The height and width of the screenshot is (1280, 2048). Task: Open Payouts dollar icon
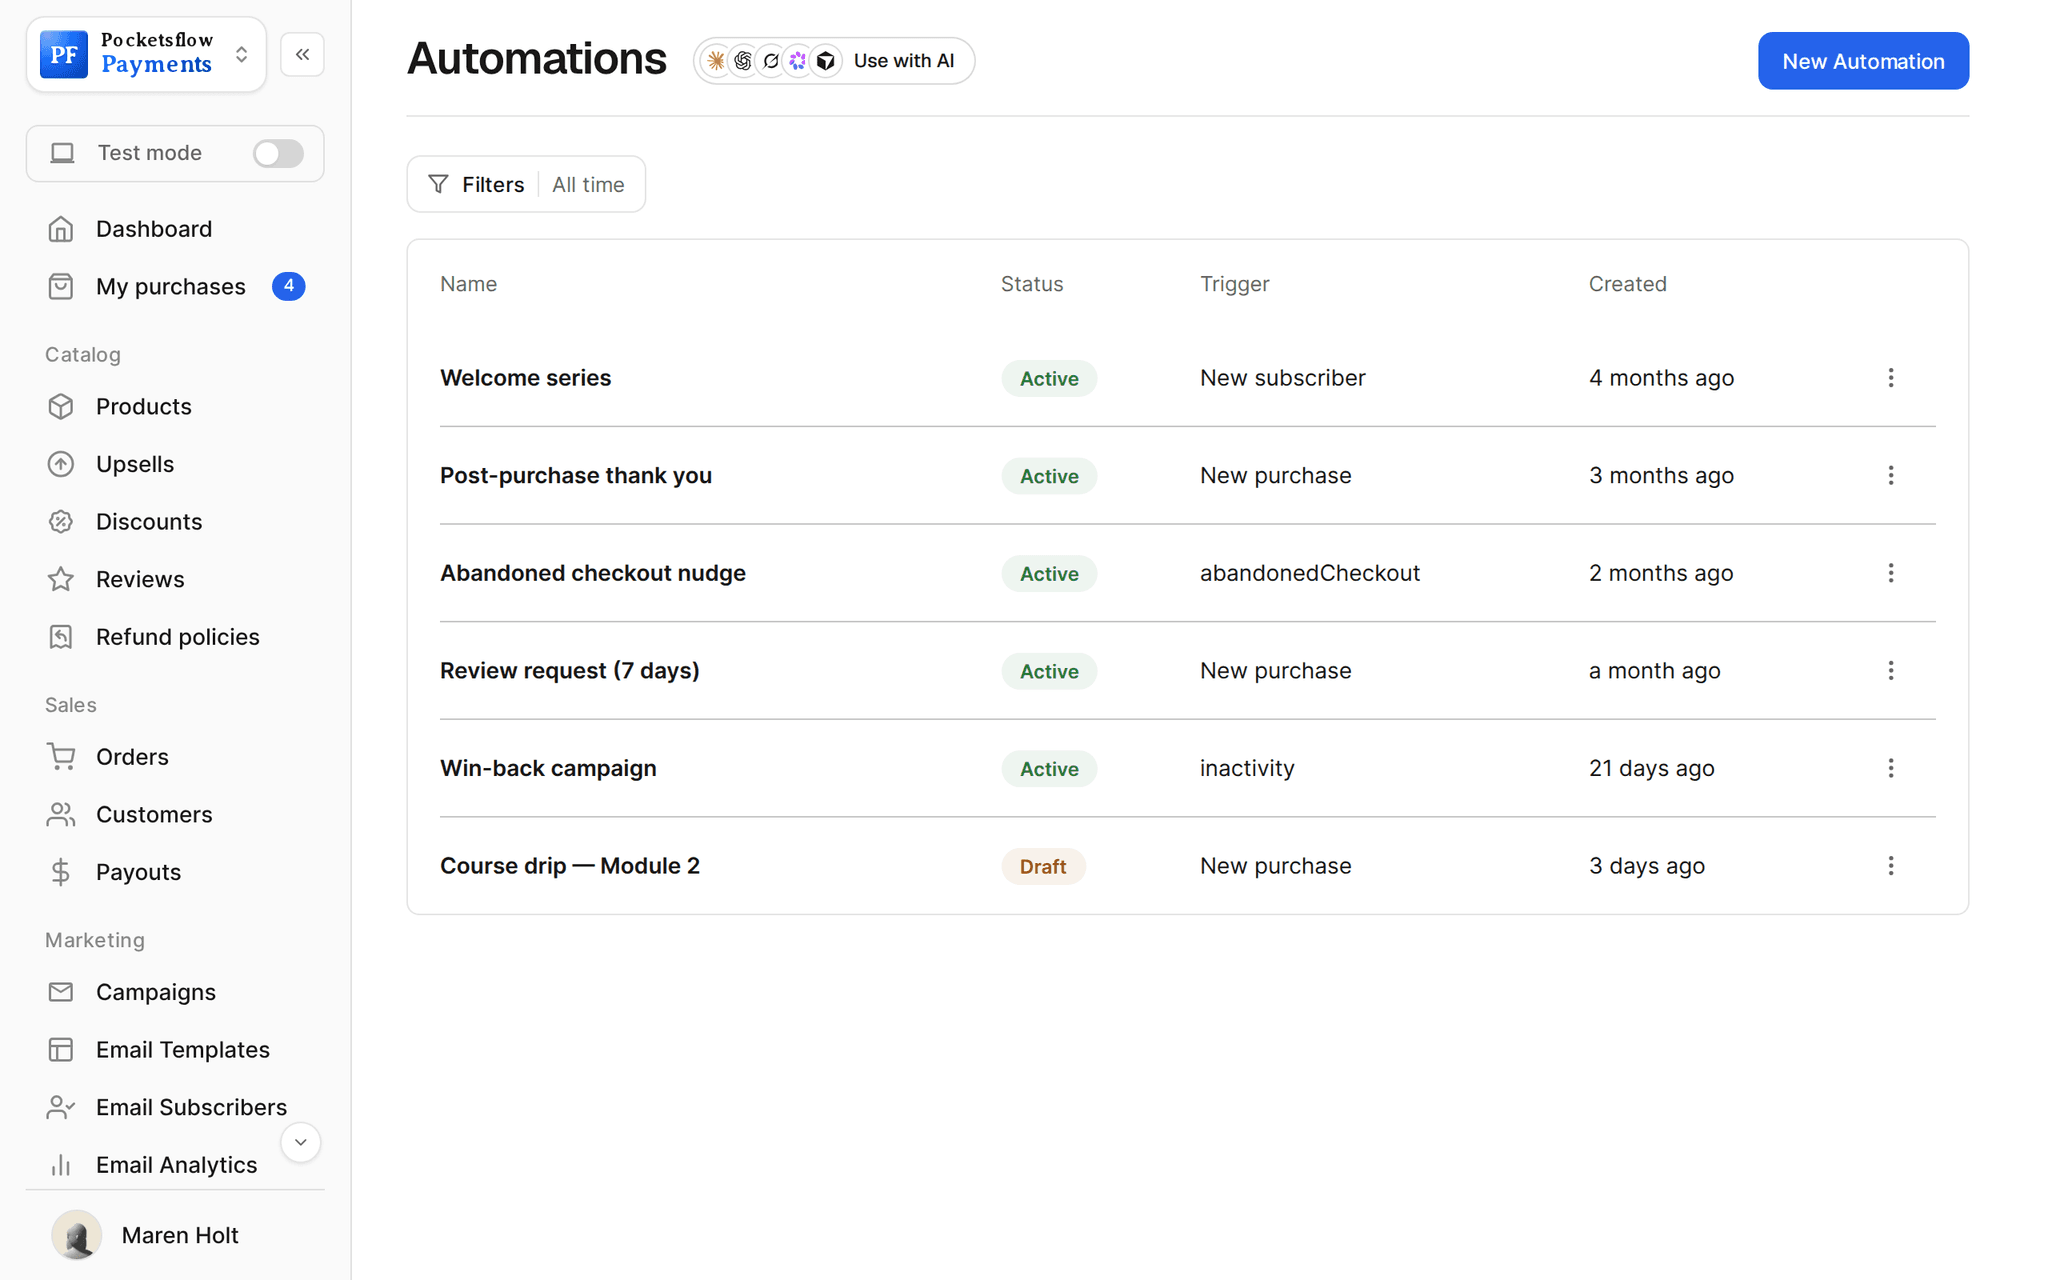[61, 872]
